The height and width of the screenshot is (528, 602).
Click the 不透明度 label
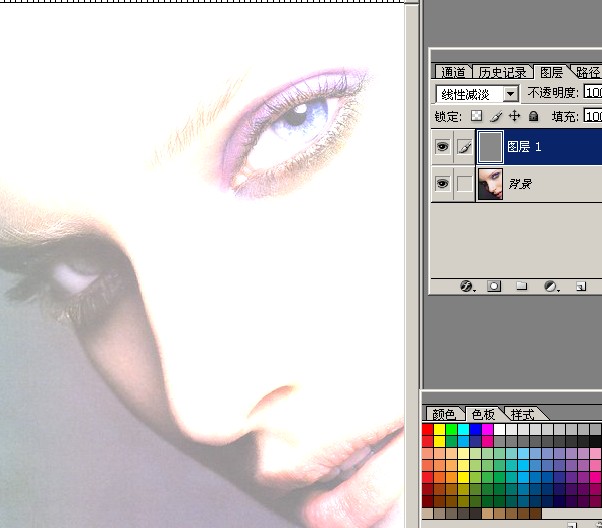(553, 93)
